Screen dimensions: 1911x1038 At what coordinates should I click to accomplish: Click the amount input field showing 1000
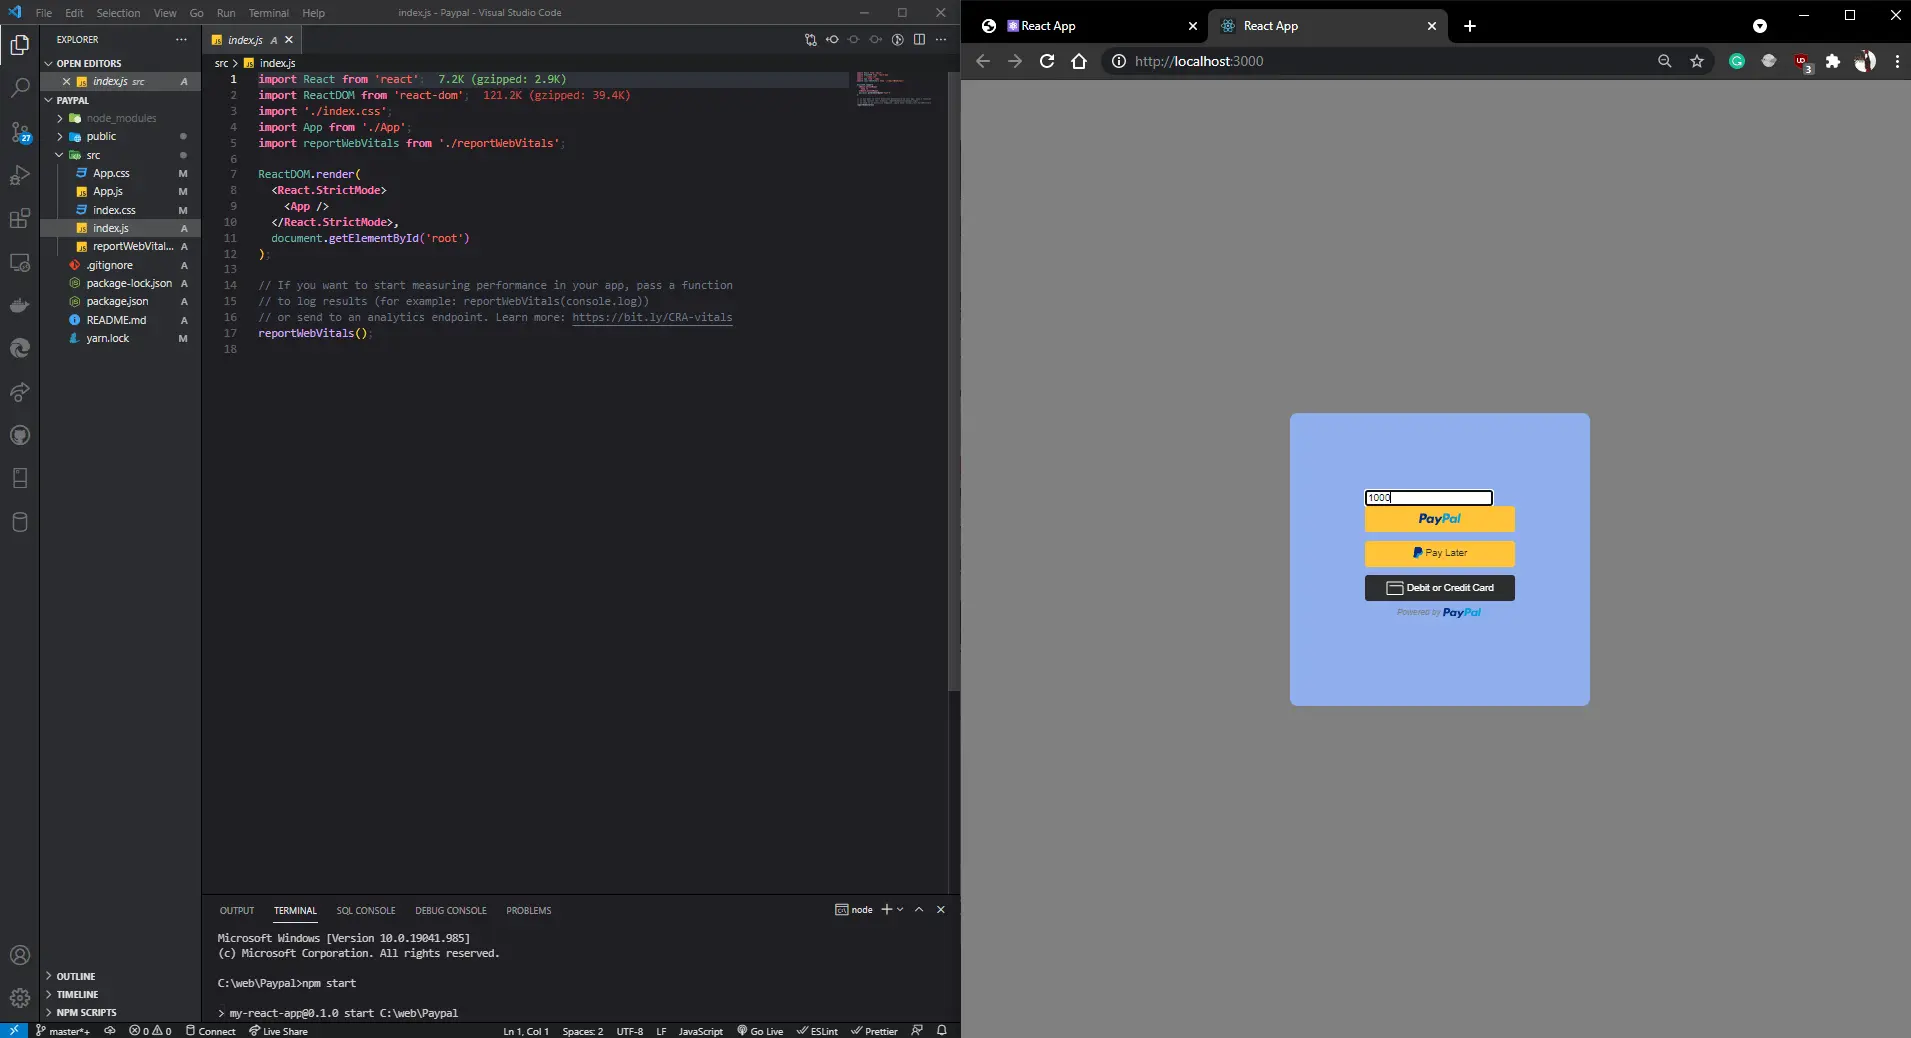click(x=1428, y=498)
